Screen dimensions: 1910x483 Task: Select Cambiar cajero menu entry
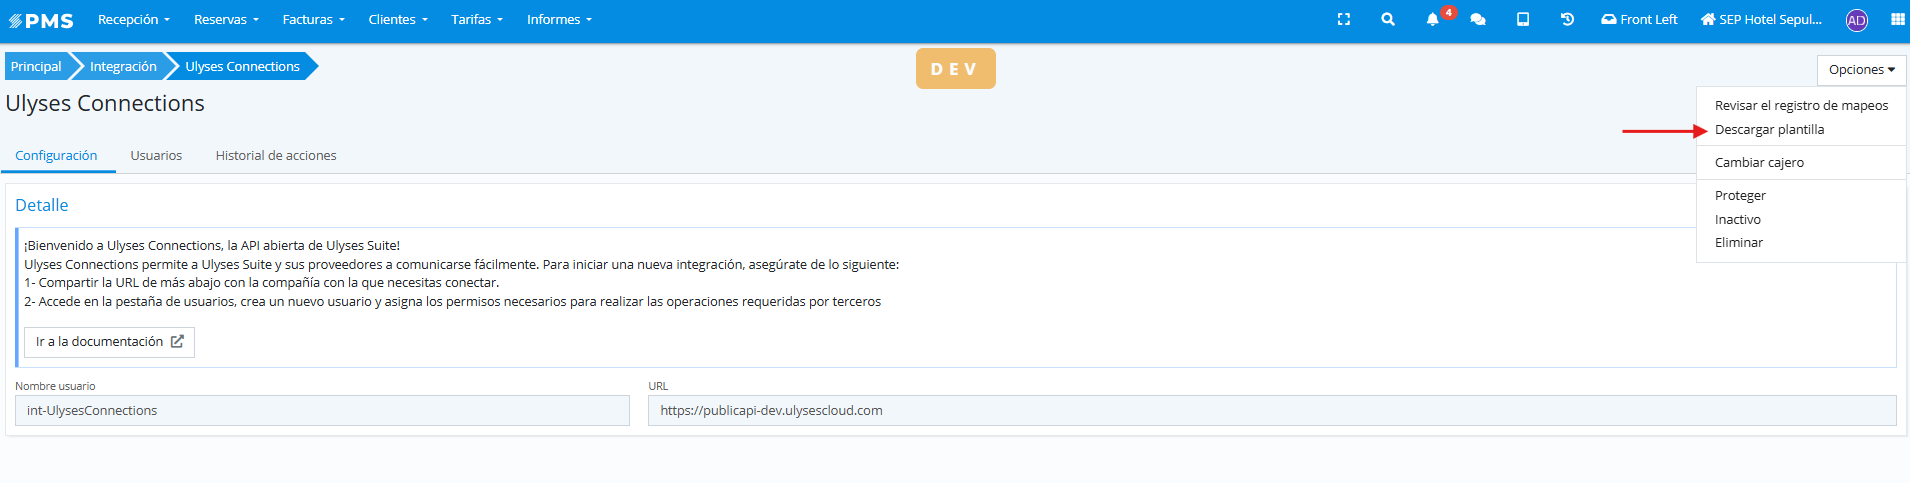[x=1759, y=163]
